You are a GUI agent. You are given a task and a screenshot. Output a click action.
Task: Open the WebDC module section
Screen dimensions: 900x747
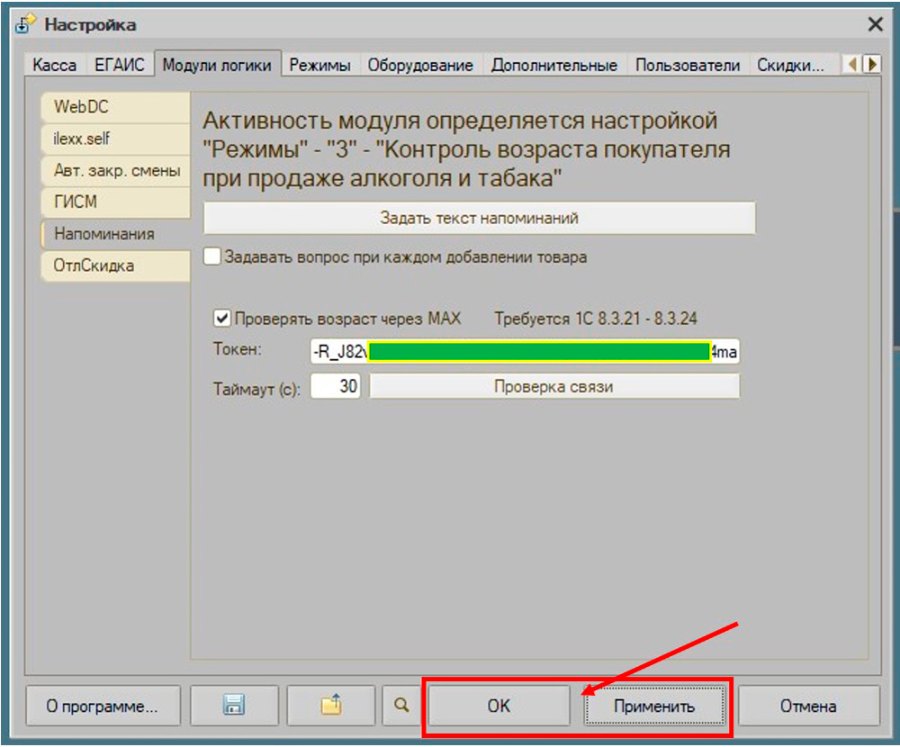point(115,107)
